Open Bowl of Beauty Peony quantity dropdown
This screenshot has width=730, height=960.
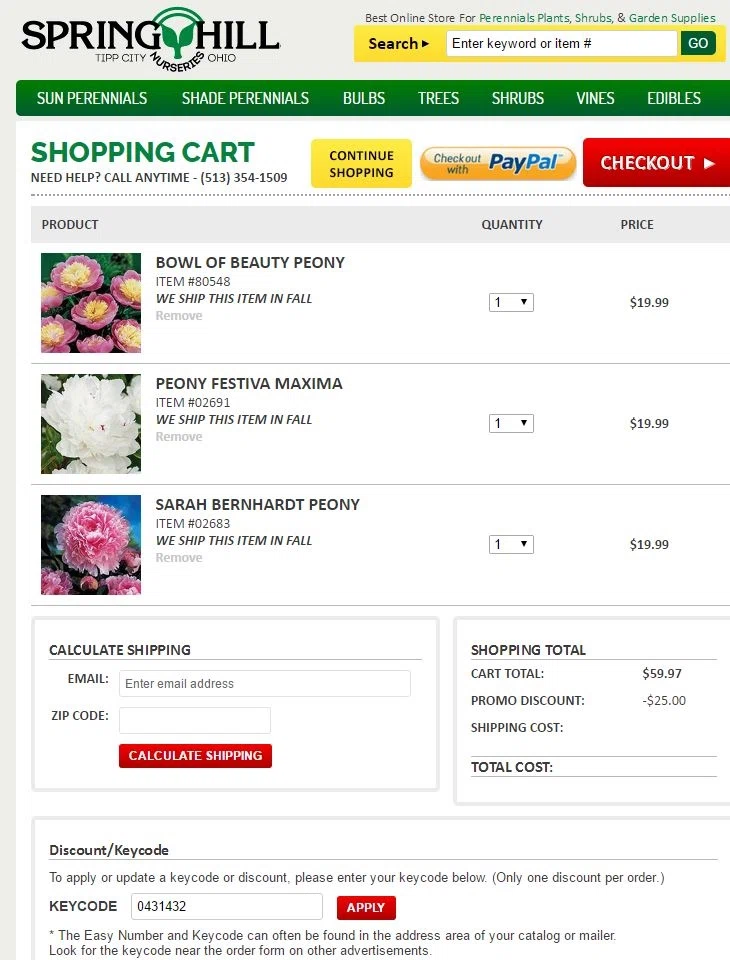click(x=511, y=302)
